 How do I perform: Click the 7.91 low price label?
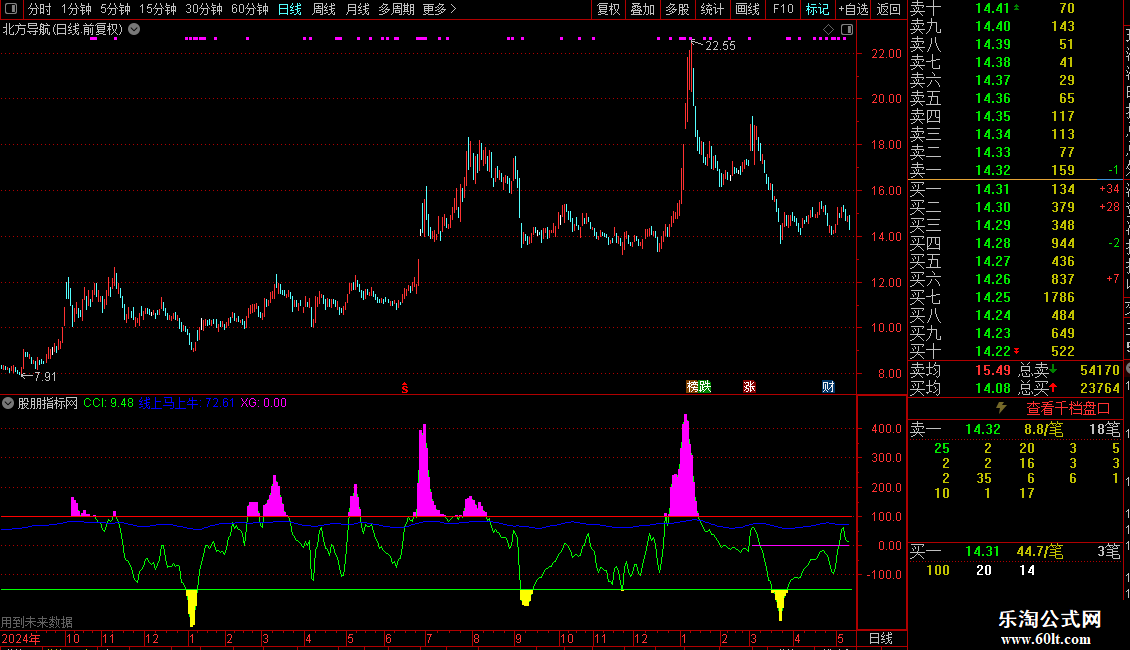pos(45,376)
